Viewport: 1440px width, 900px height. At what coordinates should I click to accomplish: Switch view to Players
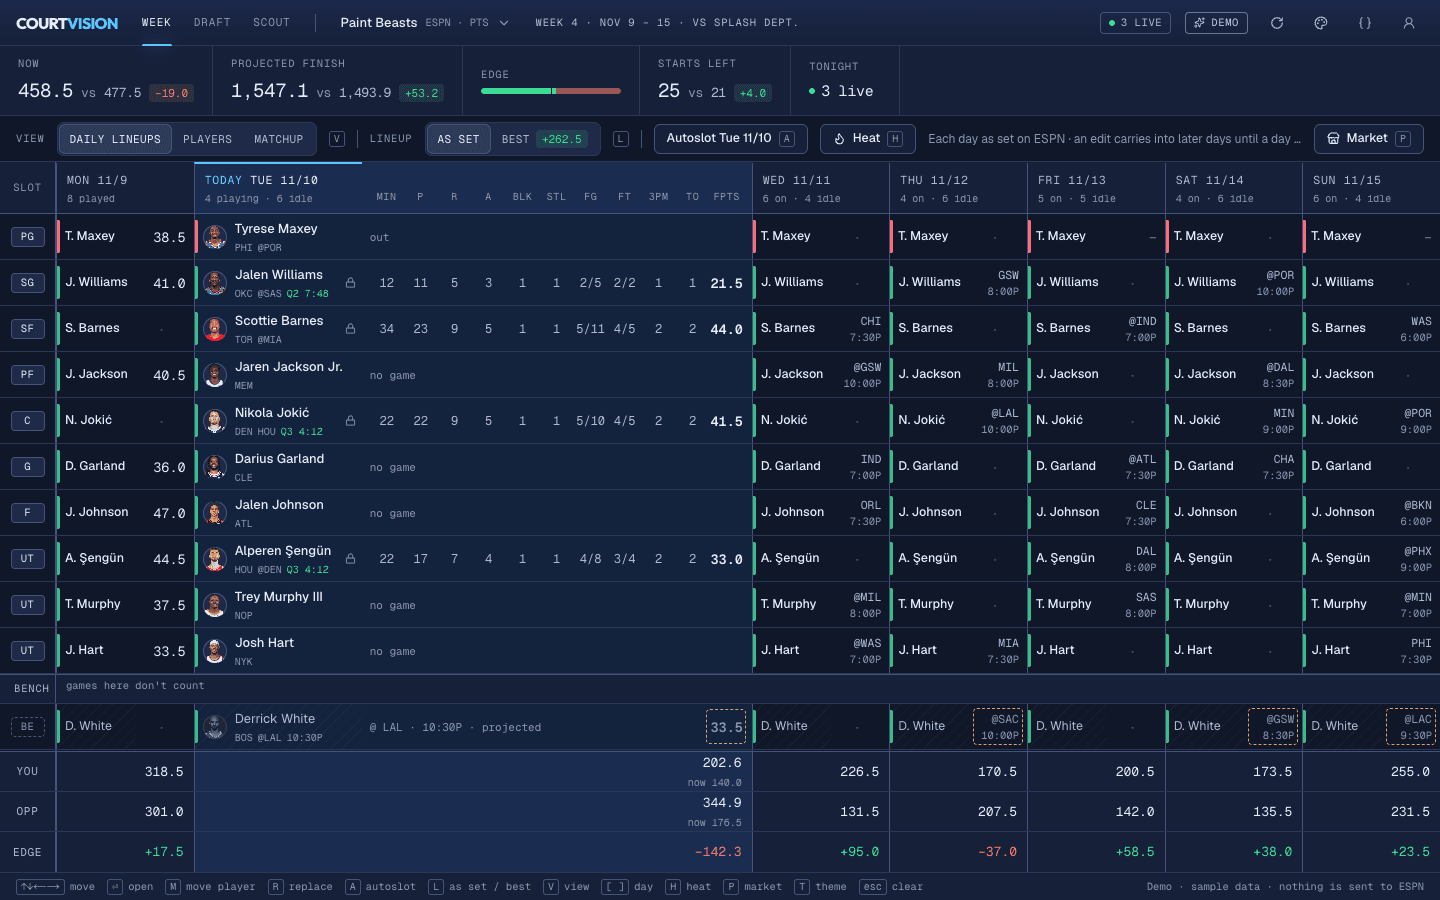point(207,139)
